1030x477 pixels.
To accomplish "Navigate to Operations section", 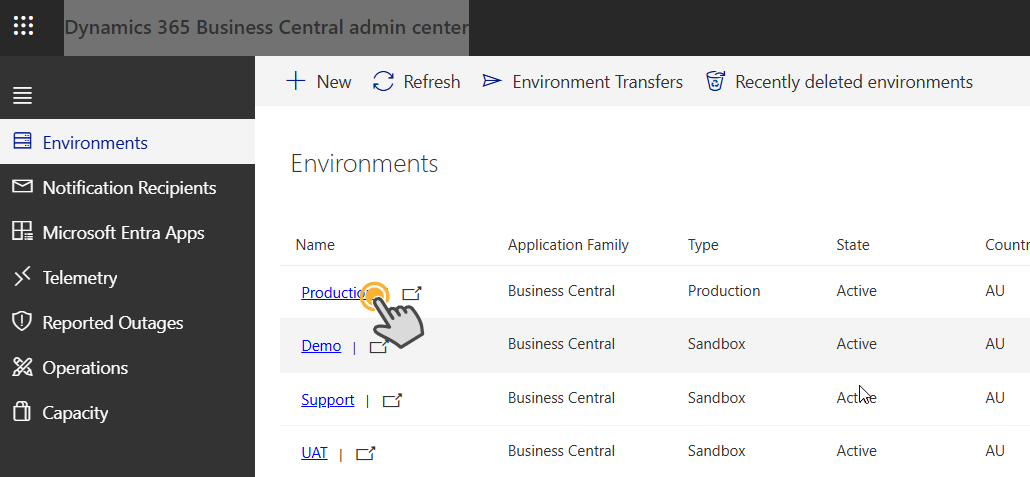I will coord(85,368).
